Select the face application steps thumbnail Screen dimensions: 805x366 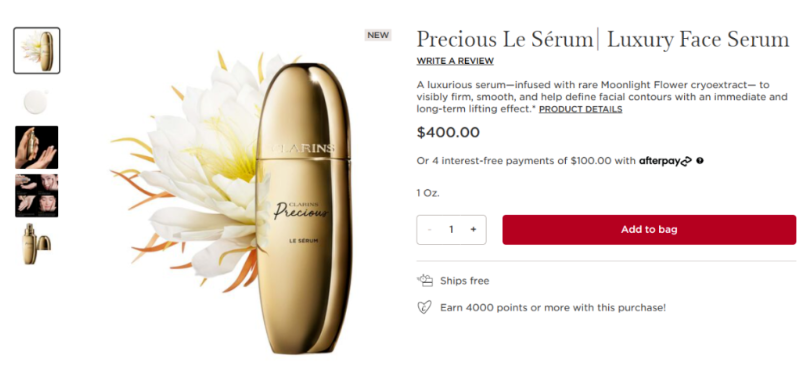[x=36, y=196]
